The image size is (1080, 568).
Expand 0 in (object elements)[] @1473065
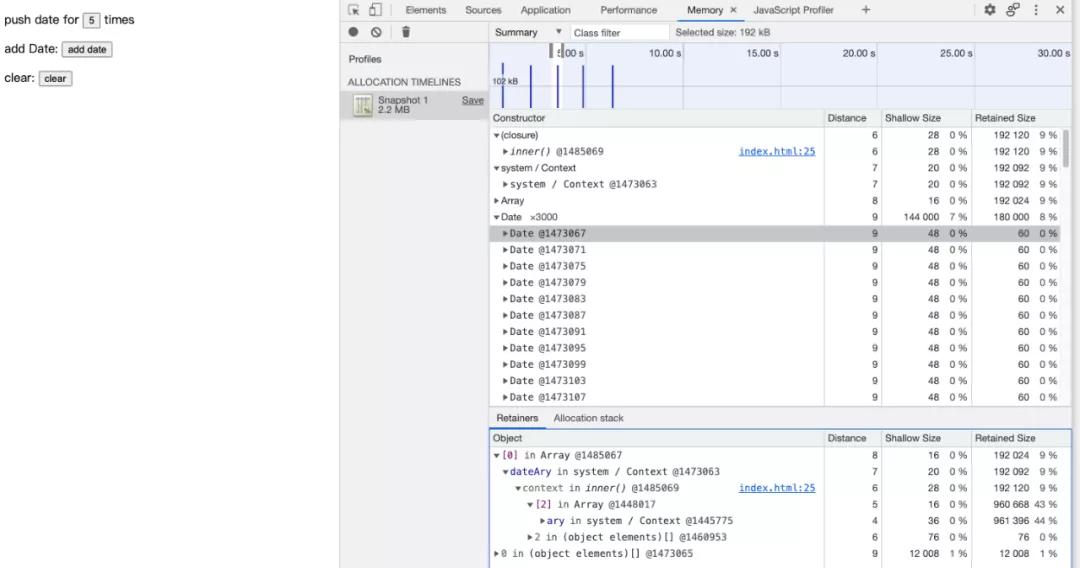[x=497, y=554]
